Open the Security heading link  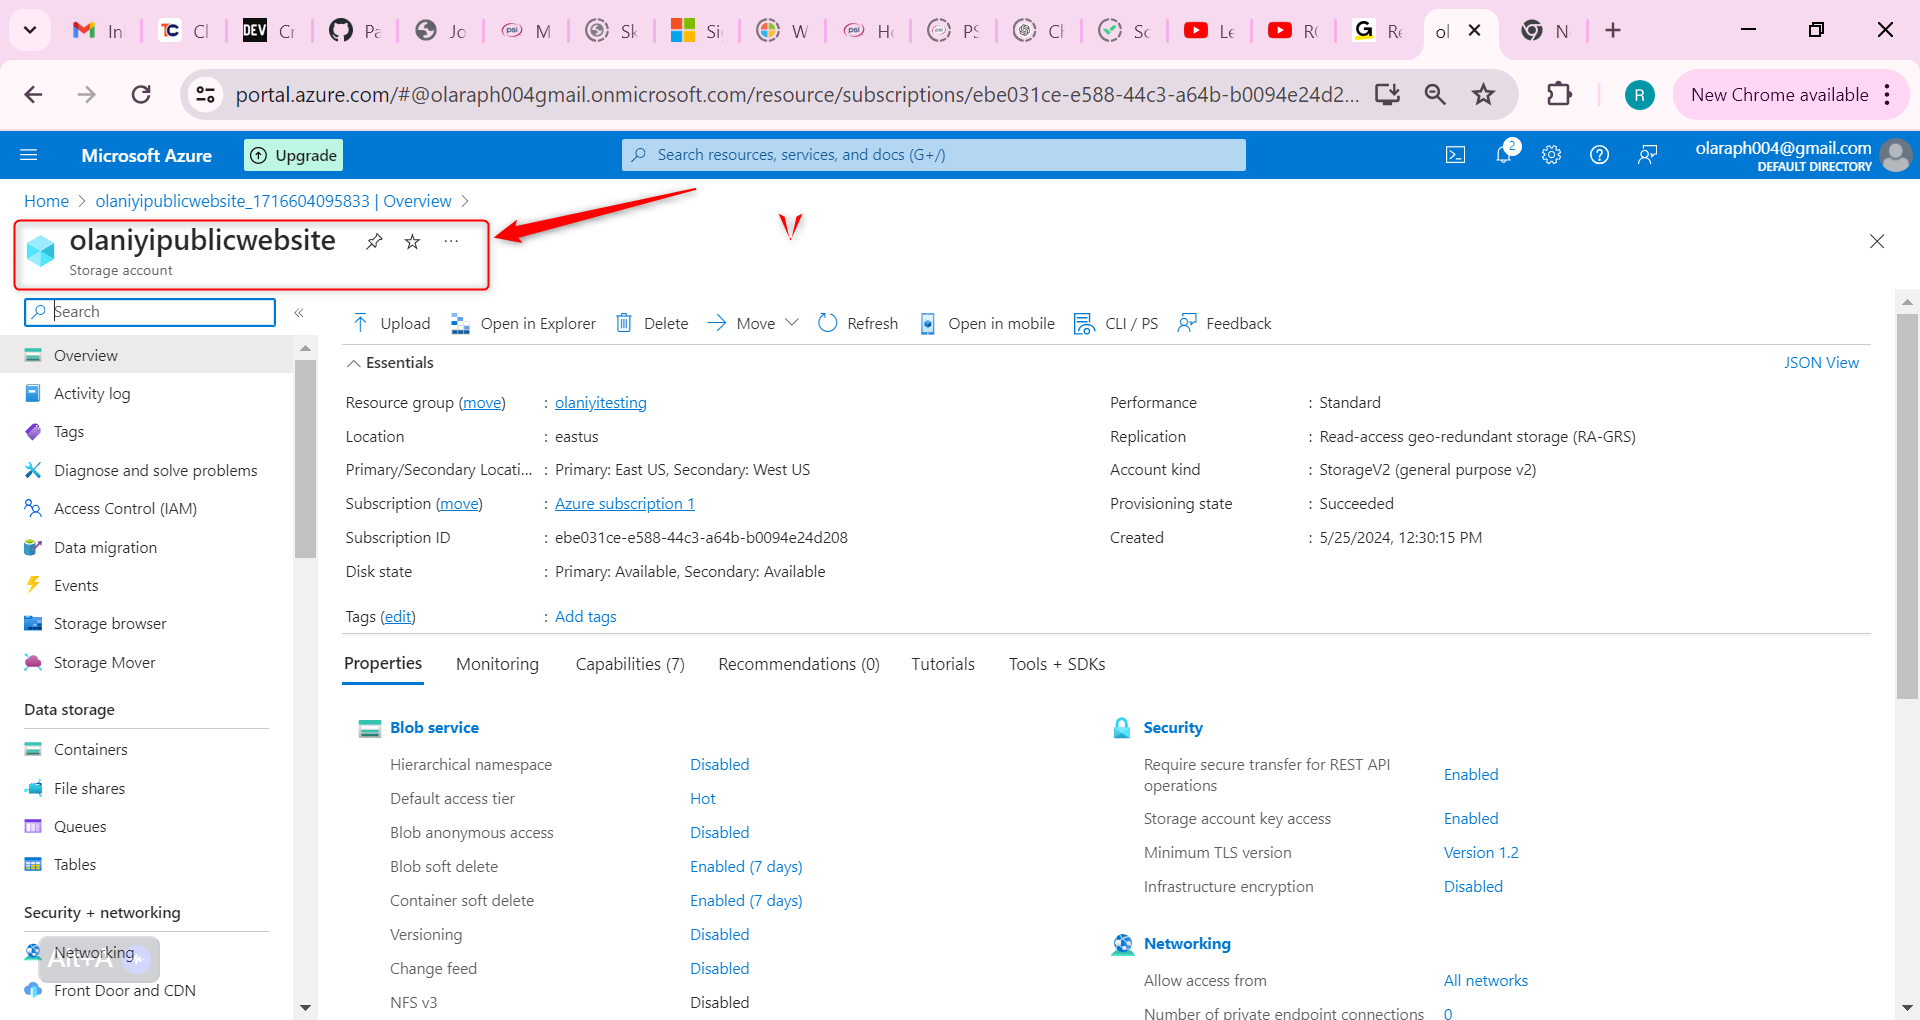(x=1173, y=728)
